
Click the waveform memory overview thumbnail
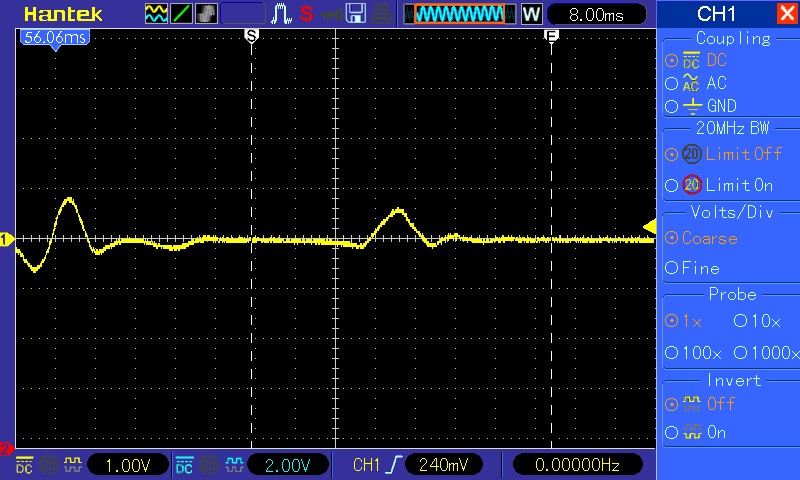pos(459,14)
